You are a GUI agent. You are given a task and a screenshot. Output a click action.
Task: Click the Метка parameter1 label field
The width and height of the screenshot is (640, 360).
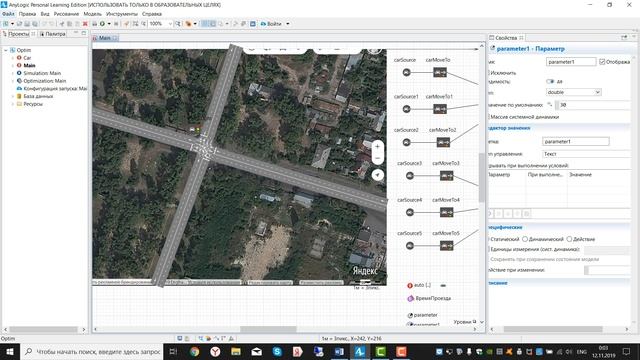[x=576, y=142]
